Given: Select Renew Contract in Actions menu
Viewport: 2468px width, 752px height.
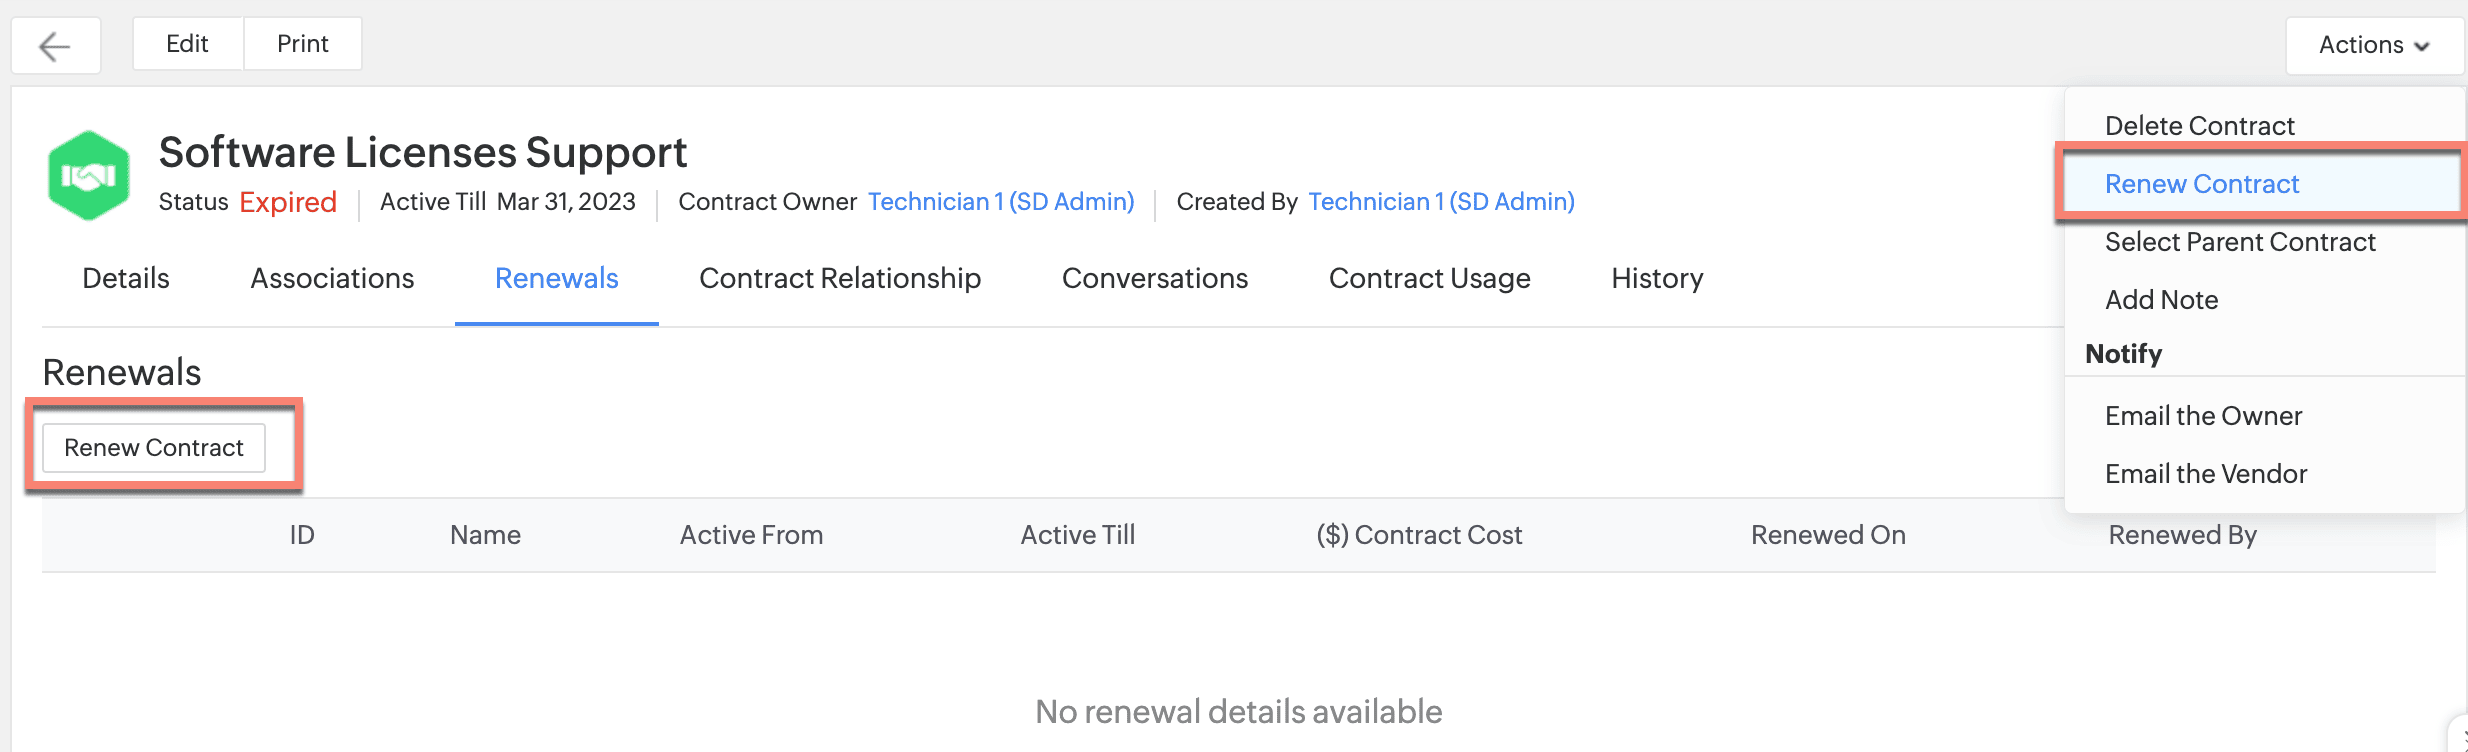Looking at the screenshot, I should 2202,184.
